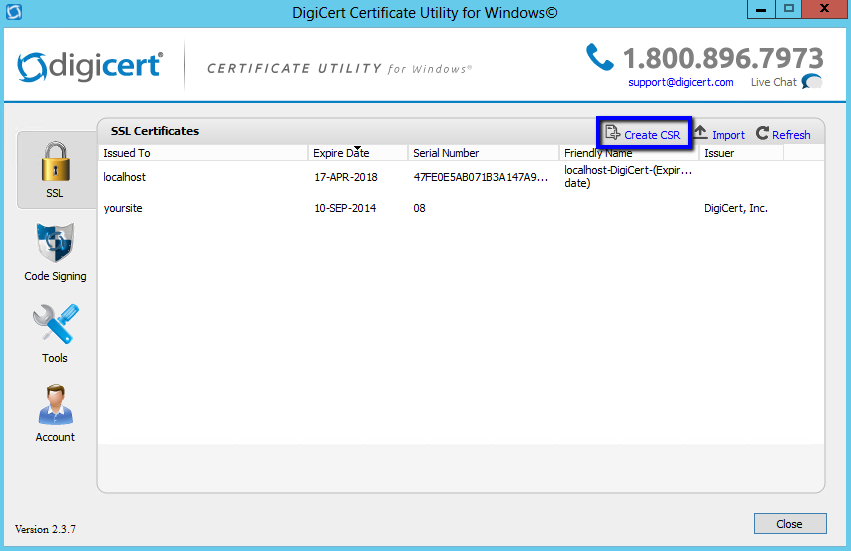Import a certificate with the Import button

tap(720, 134)
